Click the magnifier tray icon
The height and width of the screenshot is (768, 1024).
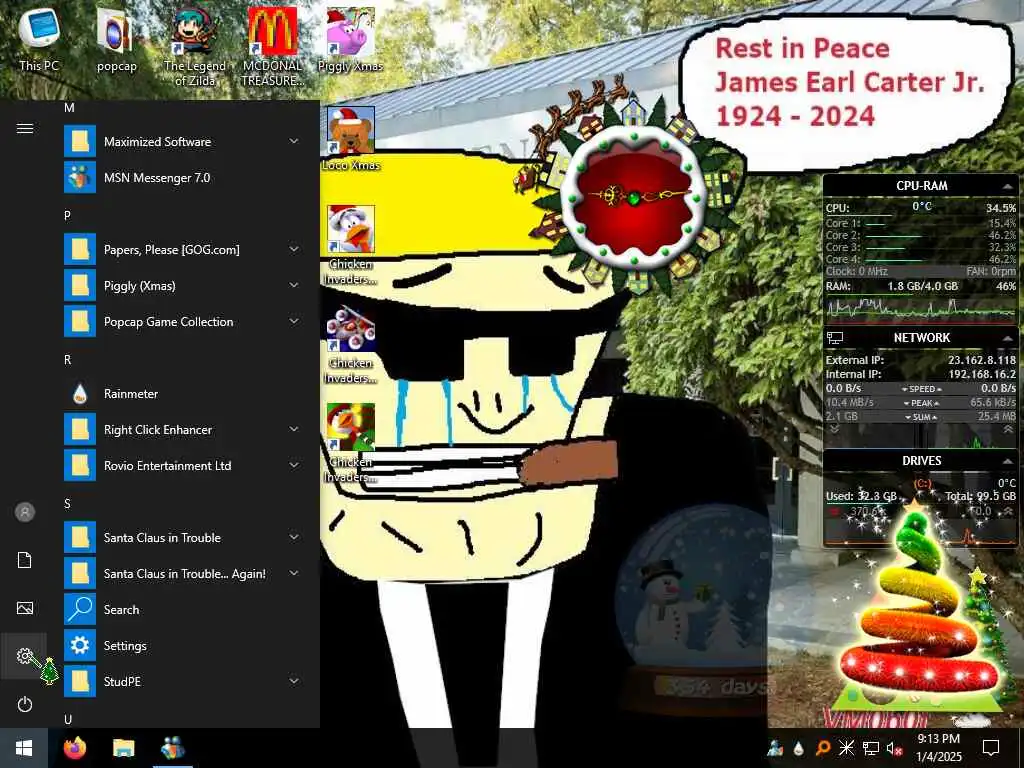823,748
